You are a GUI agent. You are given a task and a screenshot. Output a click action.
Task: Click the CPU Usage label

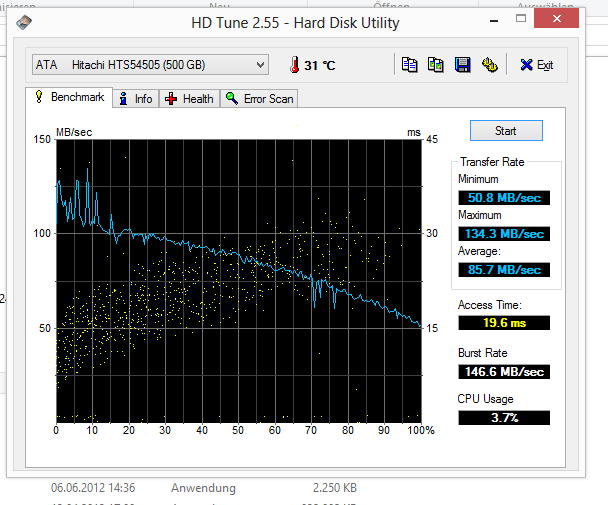(485, 399)
